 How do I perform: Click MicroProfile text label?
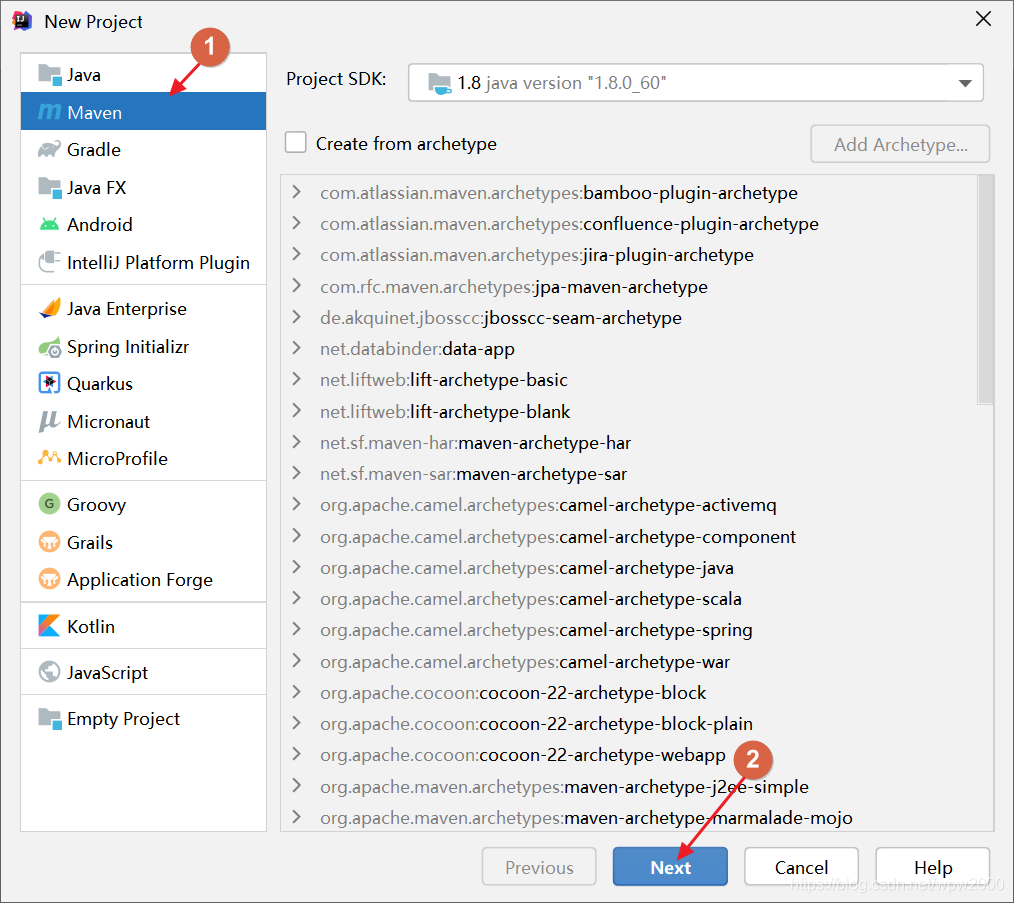[x=118, y=459]
